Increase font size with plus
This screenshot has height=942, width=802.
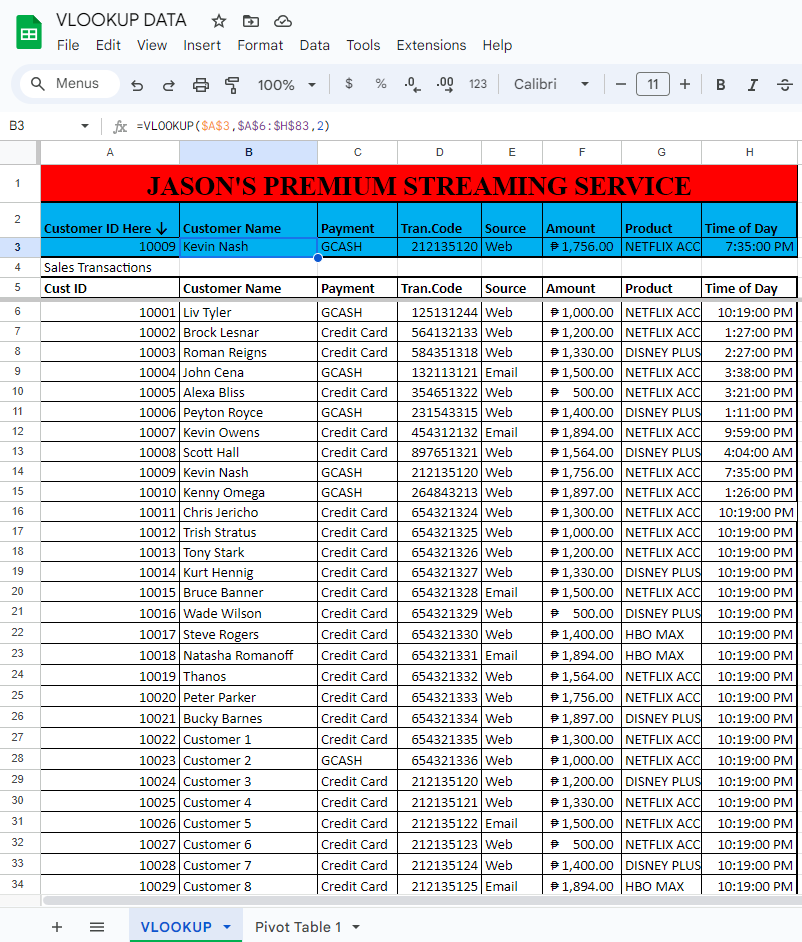tap(685, 84)
